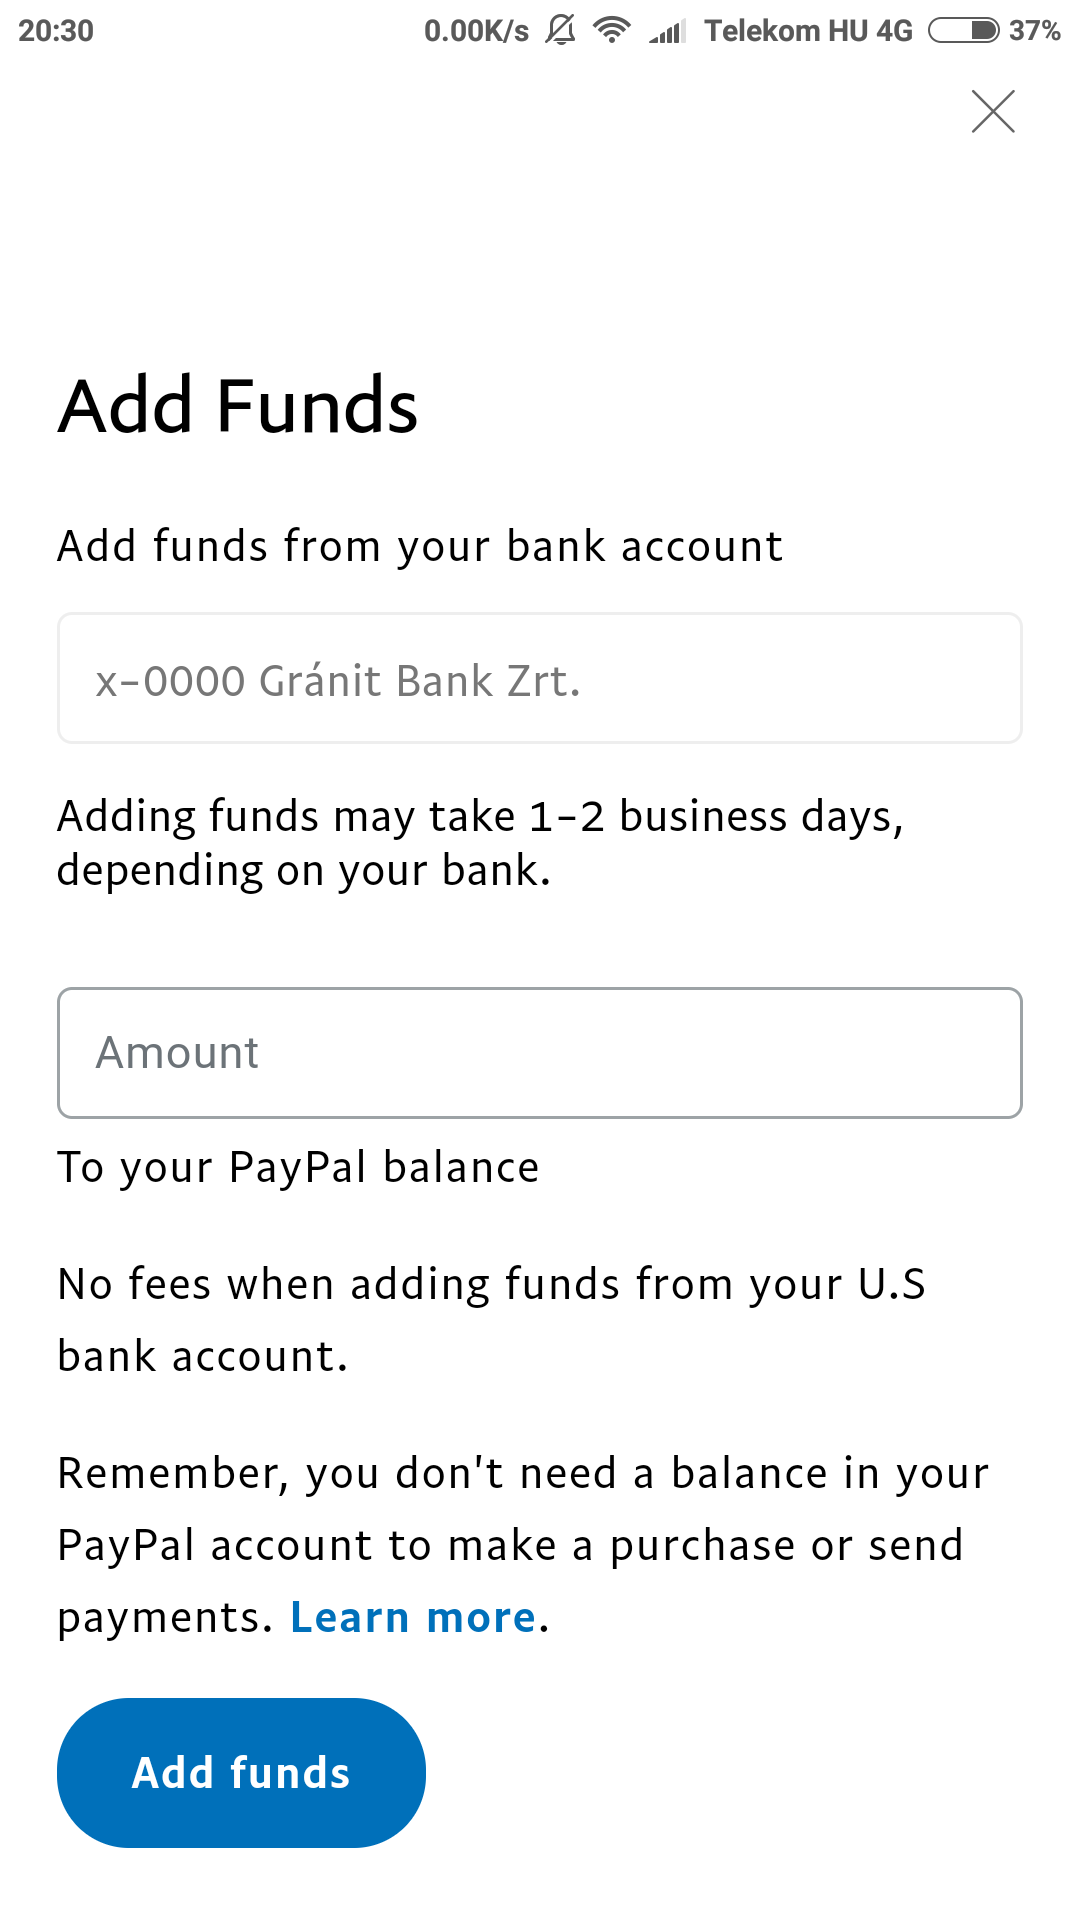Tap the 20:30 clock in status bar
This screenshot has width=1080, height=1920.
(56, 31)
